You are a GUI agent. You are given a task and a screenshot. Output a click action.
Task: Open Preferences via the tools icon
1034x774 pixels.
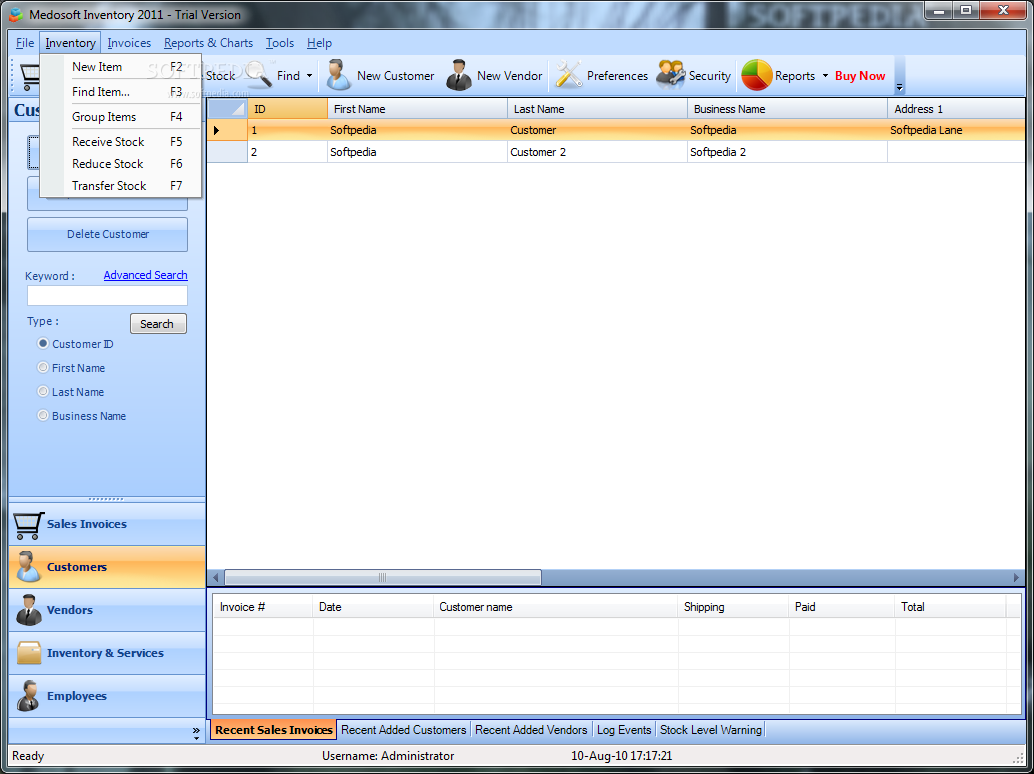point(568,75)
